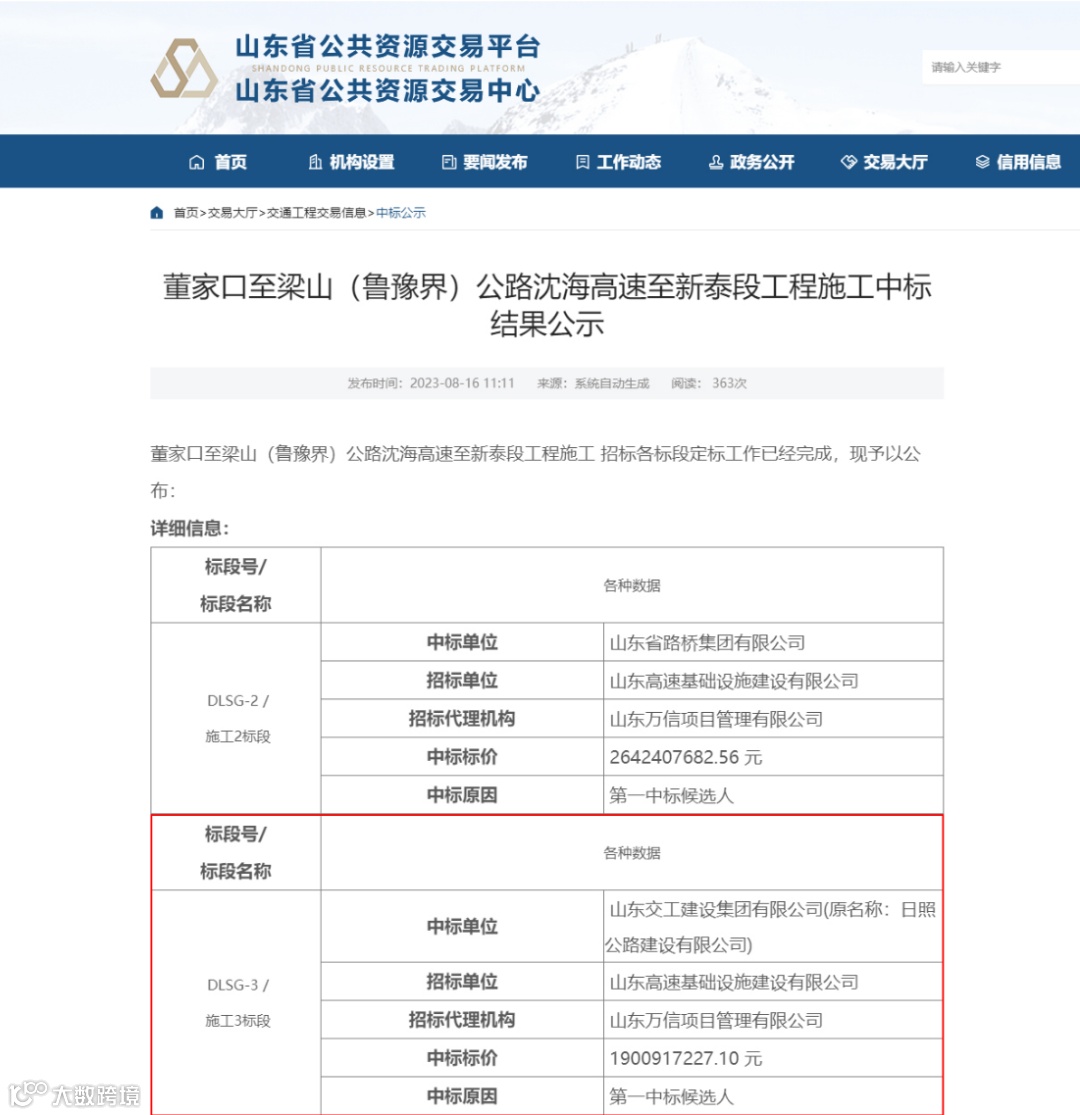Click 山东万信项目管理有限公司 in DLSG-2 section
The image size is (1080, 1115).
[716, 719]
